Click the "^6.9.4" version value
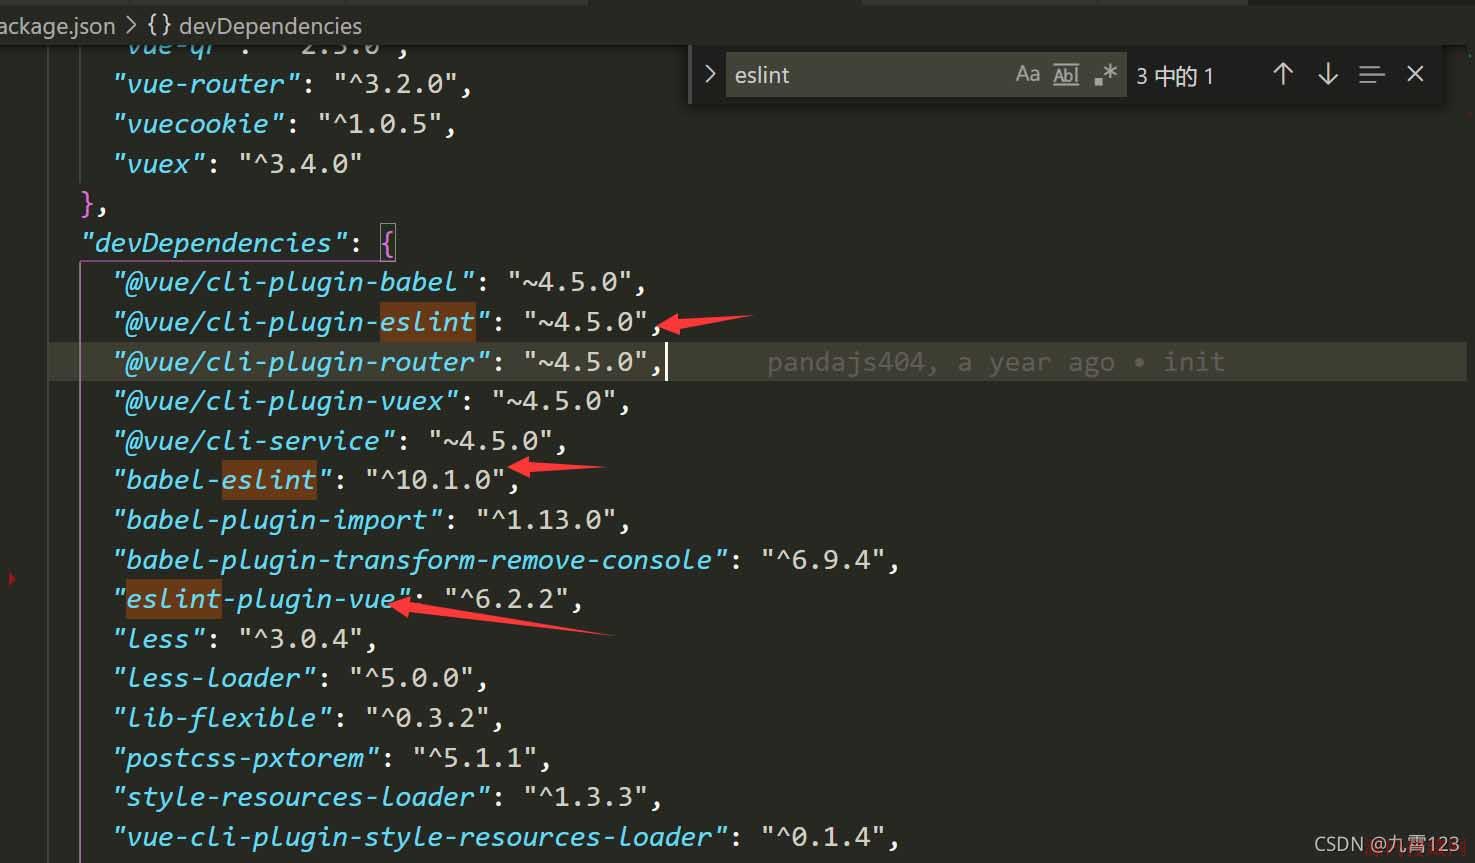The image size is (1475, 863). (823, 559)
